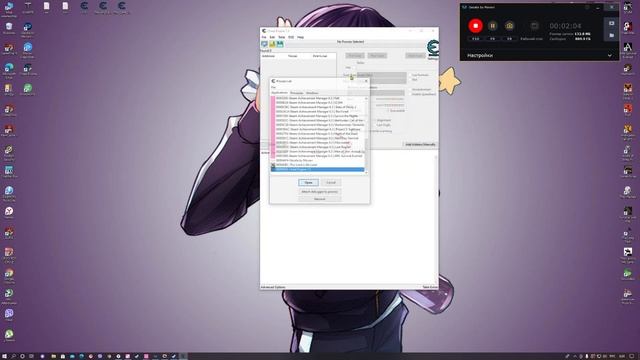
Task: Click Cancel button in Process List
Action: pos(331,182)
